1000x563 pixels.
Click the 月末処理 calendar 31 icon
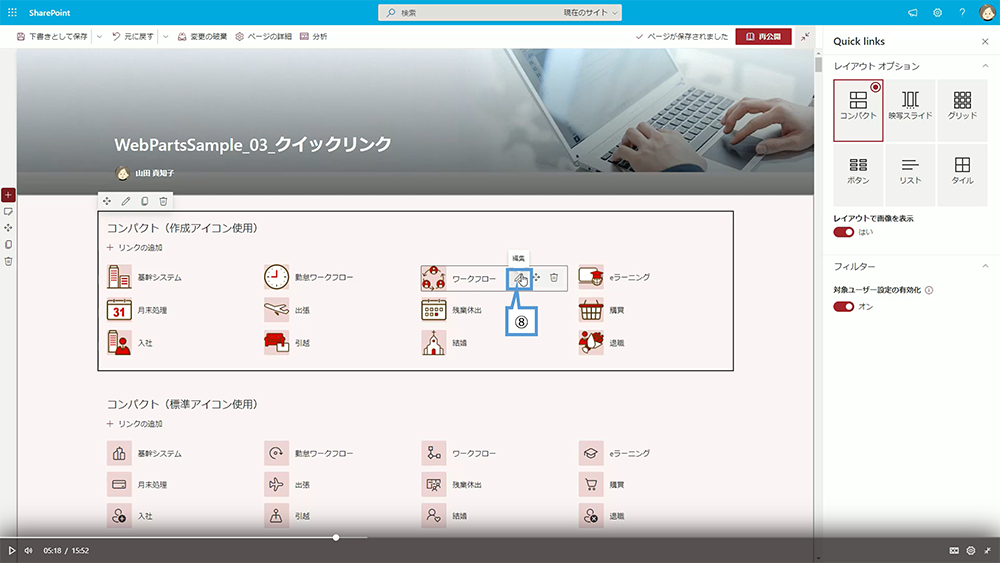click(119, 310)
